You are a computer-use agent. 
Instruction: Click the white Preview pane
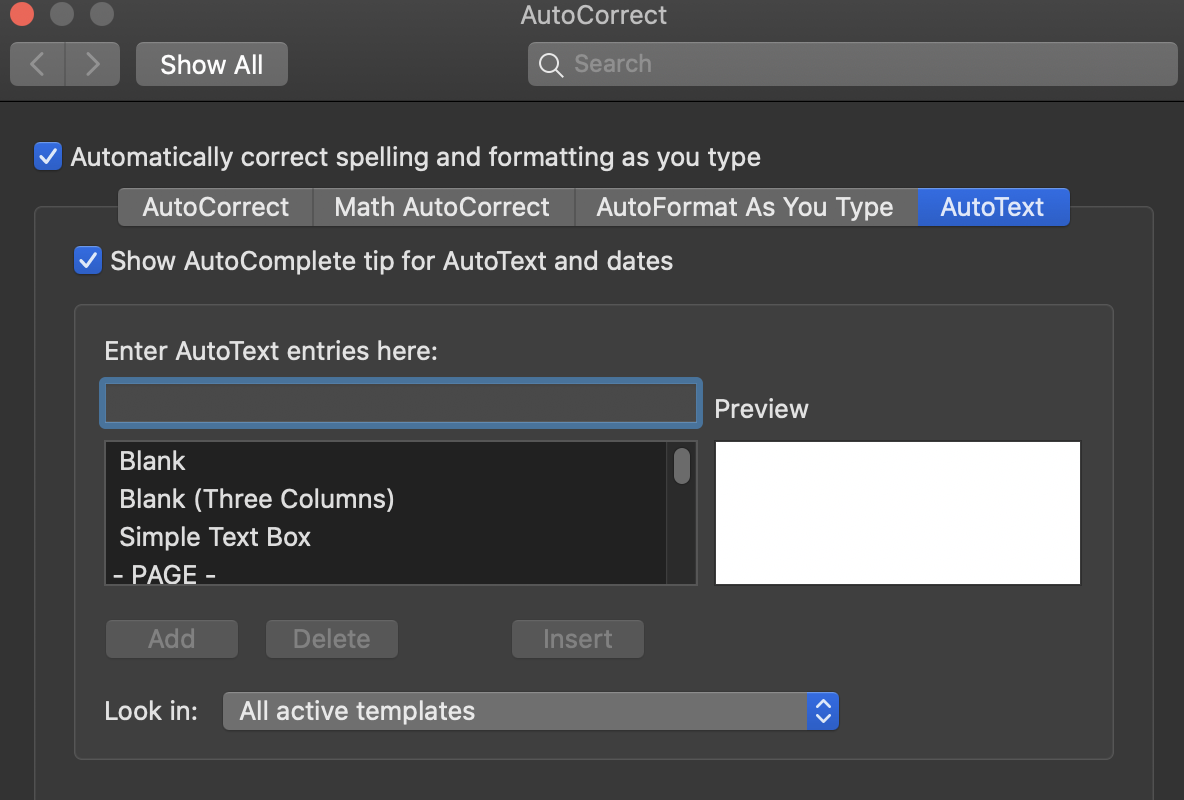[898, 513]
